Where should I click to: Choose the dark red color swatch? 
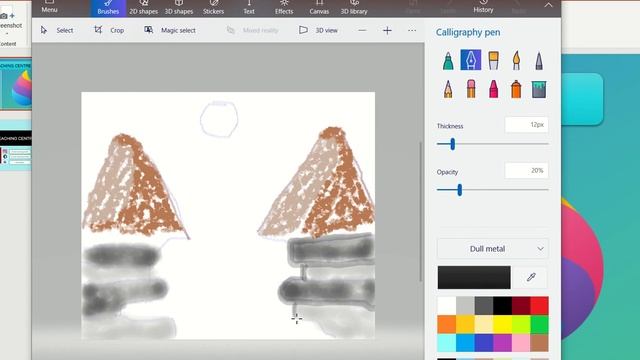pos(521,306)
